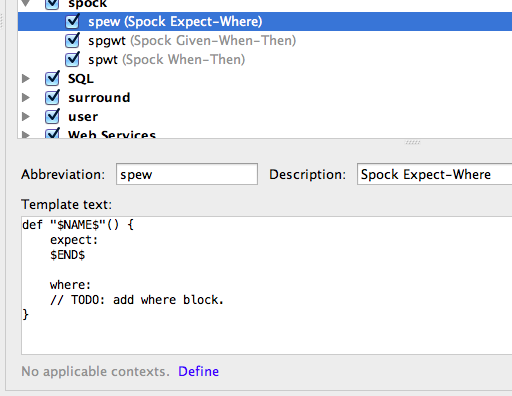Click the 'Abbreviation:' label
The width and height of the screenshot is (512, 396).
[63, 174]
